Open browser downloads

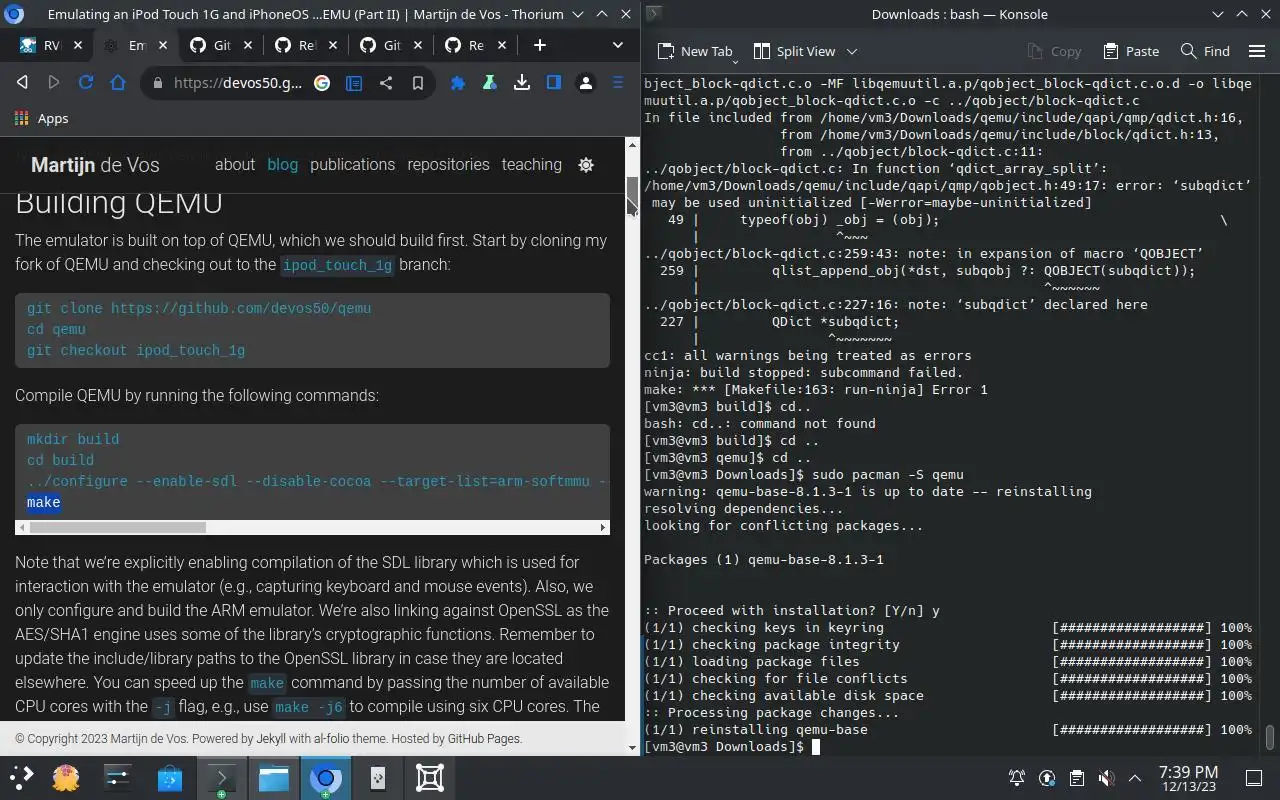click(522, 83)
